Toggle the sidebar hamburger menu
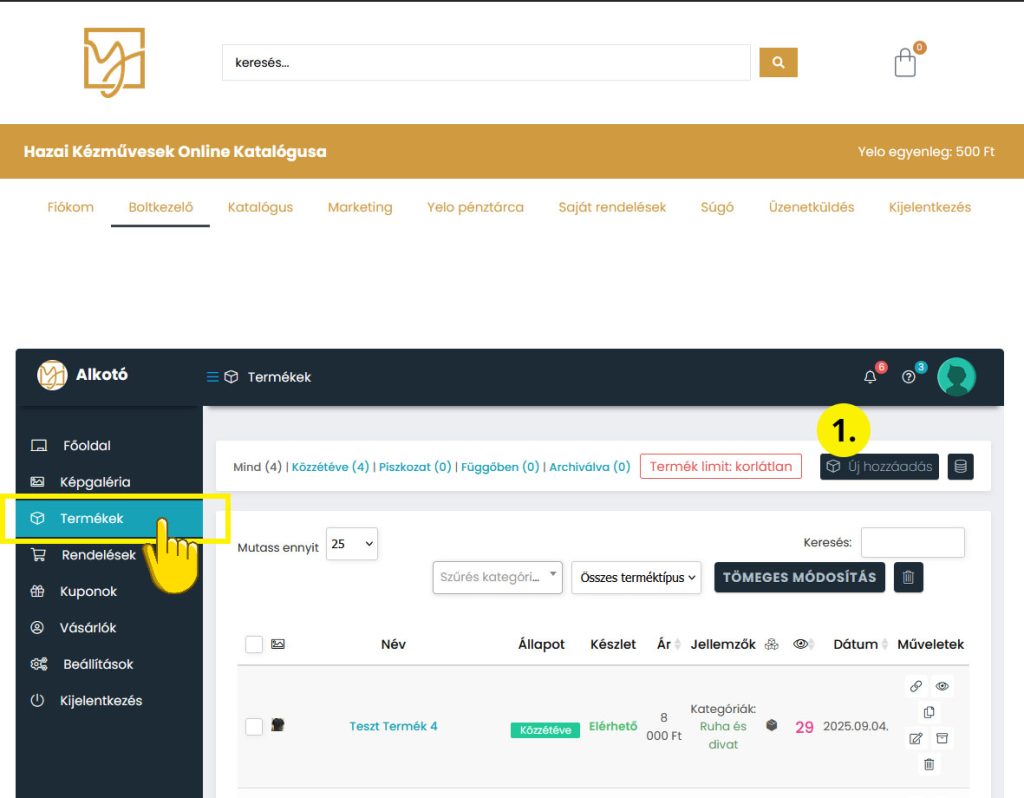 coord(212,377)
